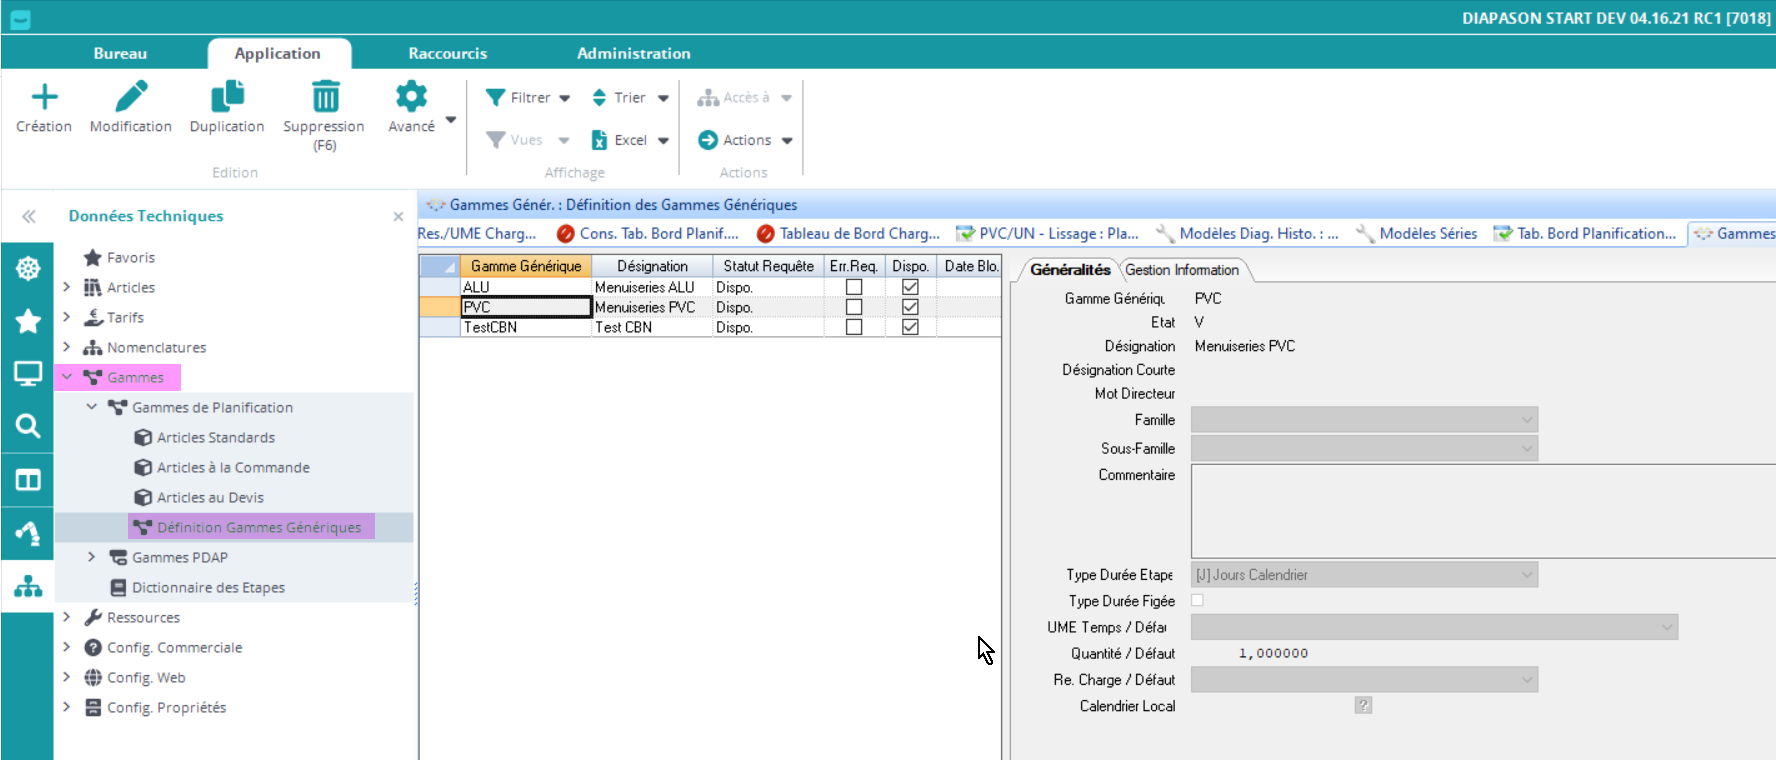Click the Suppression trash icon
The image size is (1776, 760).
click(325, 98)
